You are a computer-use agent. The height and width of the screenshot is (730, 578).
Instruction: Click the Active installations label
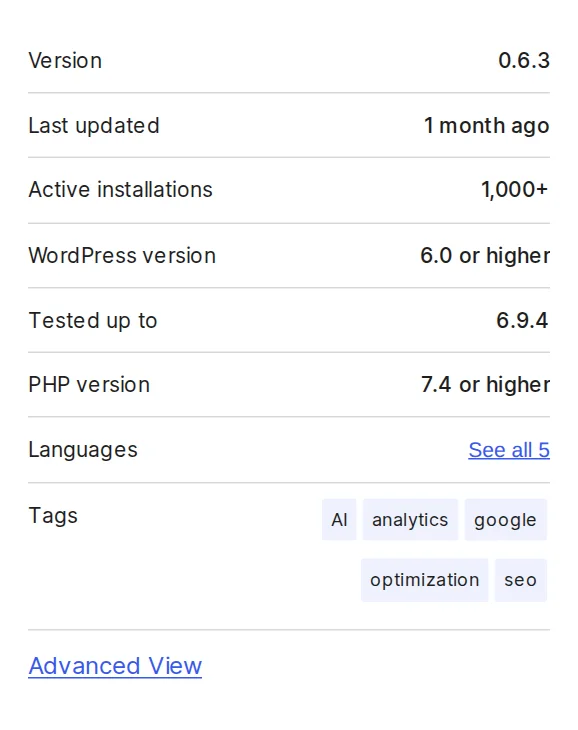click(x=121, y=189)
